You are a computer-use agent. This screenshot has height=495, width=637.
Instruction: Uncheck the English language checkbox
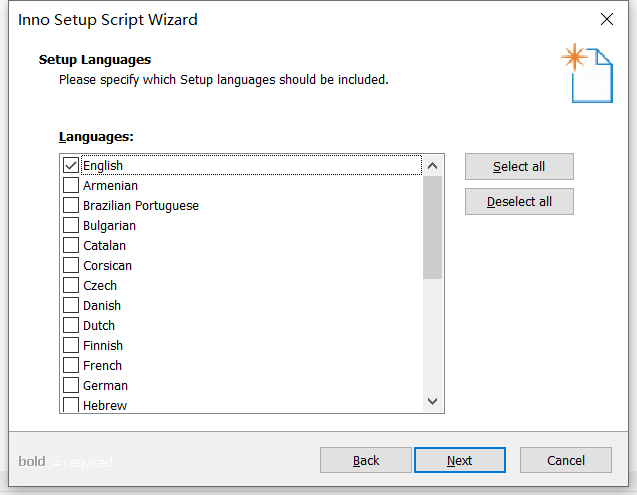[71, 165]
